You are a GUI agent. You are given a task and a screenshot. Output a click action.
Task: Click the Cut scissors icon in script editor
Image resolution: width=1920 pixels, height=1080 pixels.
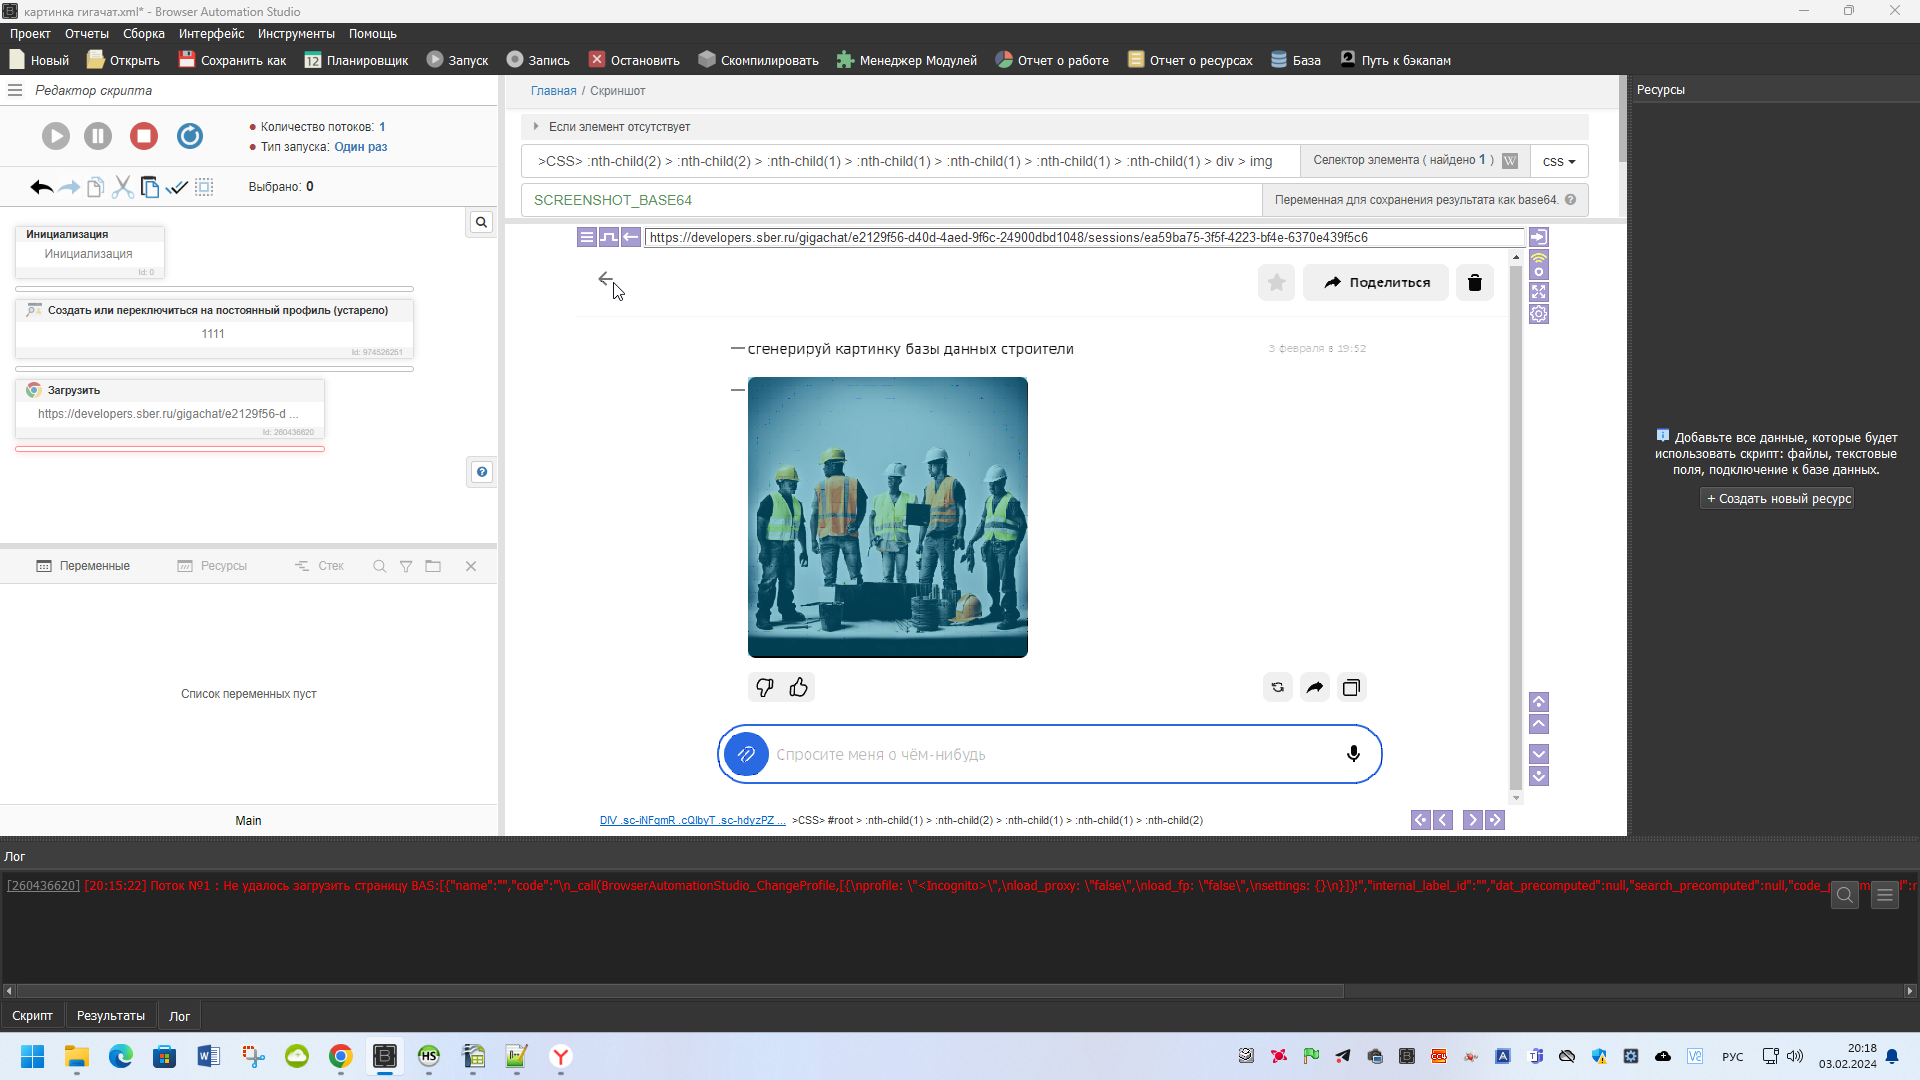pyautogui.click(x=122, y=187)
